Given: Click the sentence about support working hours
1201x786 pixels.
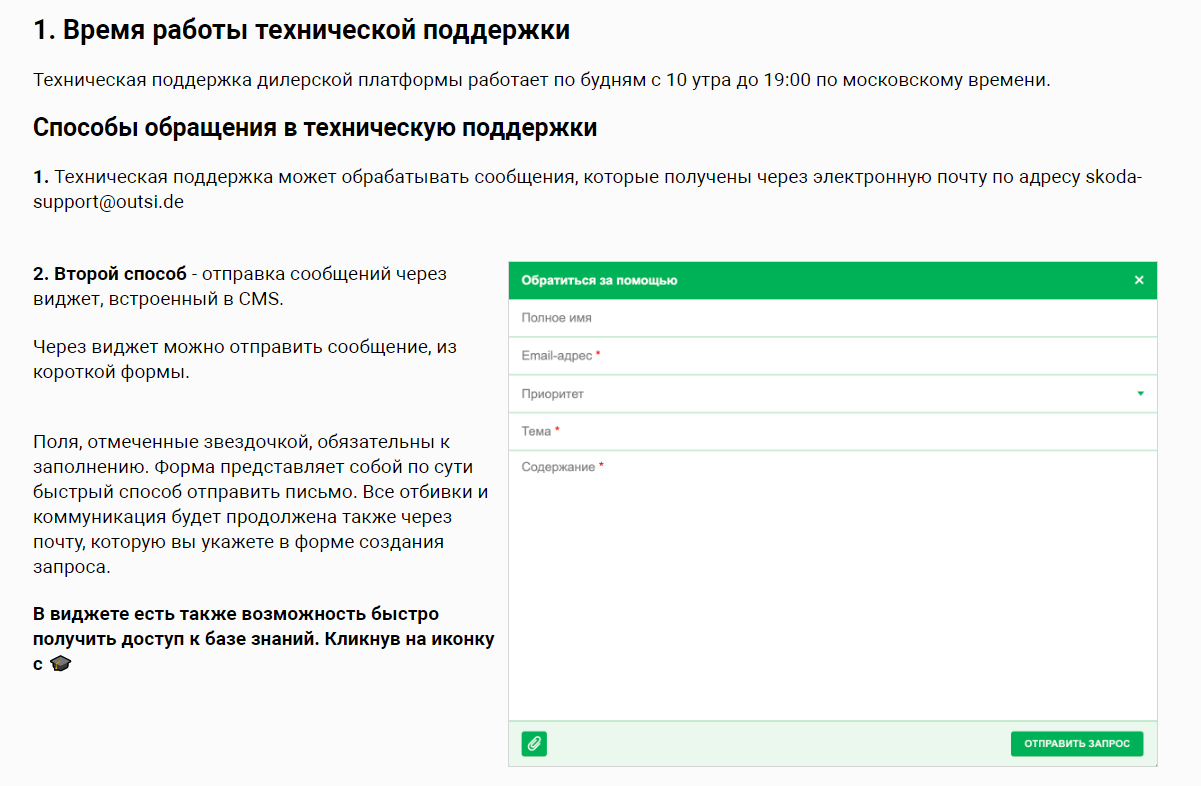Looking at the screenshot, I should tap(542, 80).
